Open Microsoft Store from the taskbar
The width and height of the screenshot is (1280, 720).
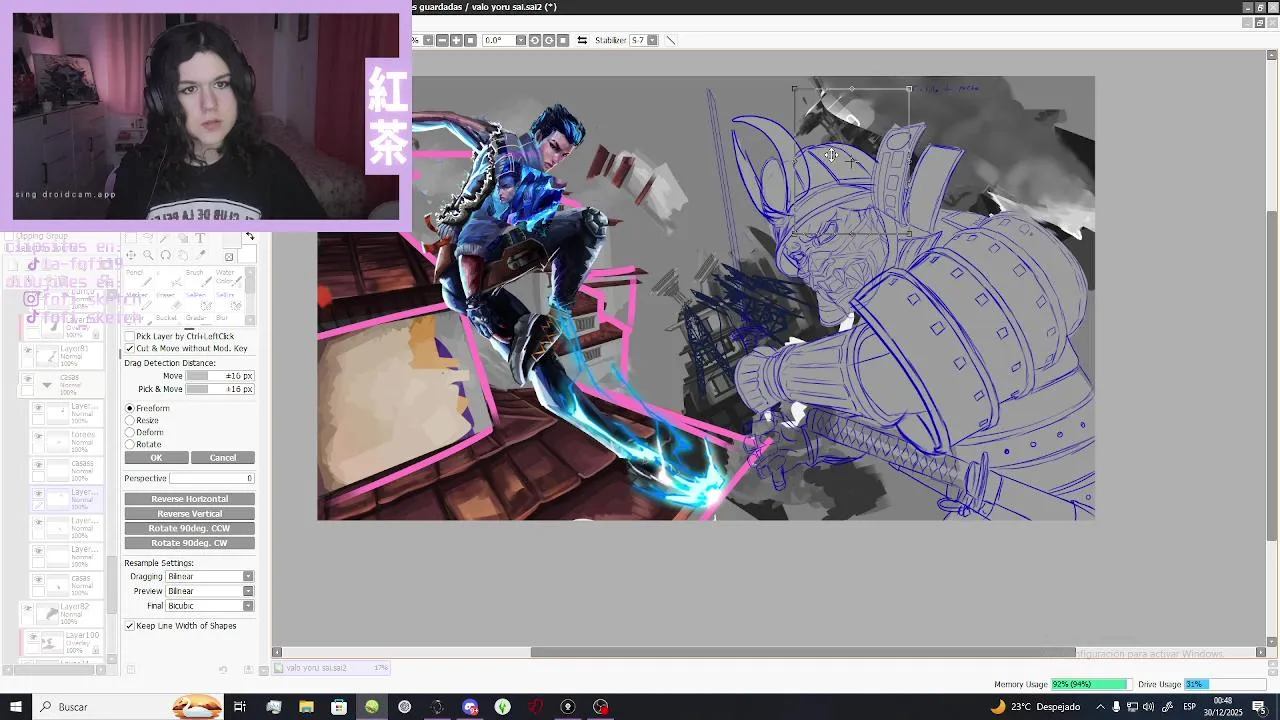pyautogui.click(x=339, y=707)
